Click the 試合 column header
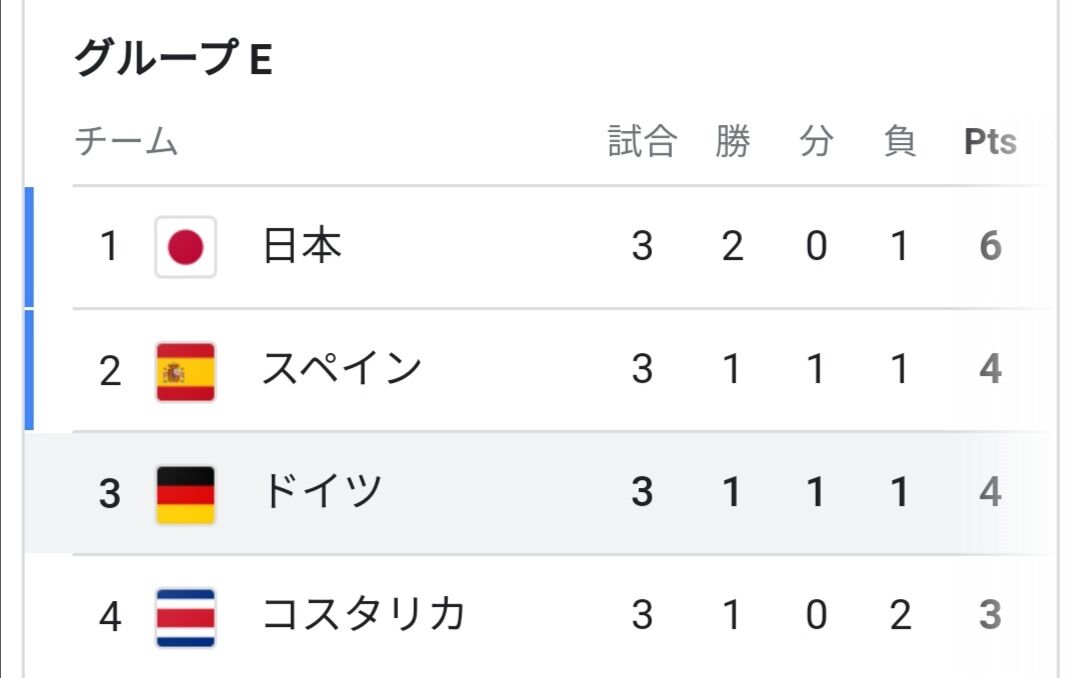This screenshot has height=678, width=1080. pos(642,141)
